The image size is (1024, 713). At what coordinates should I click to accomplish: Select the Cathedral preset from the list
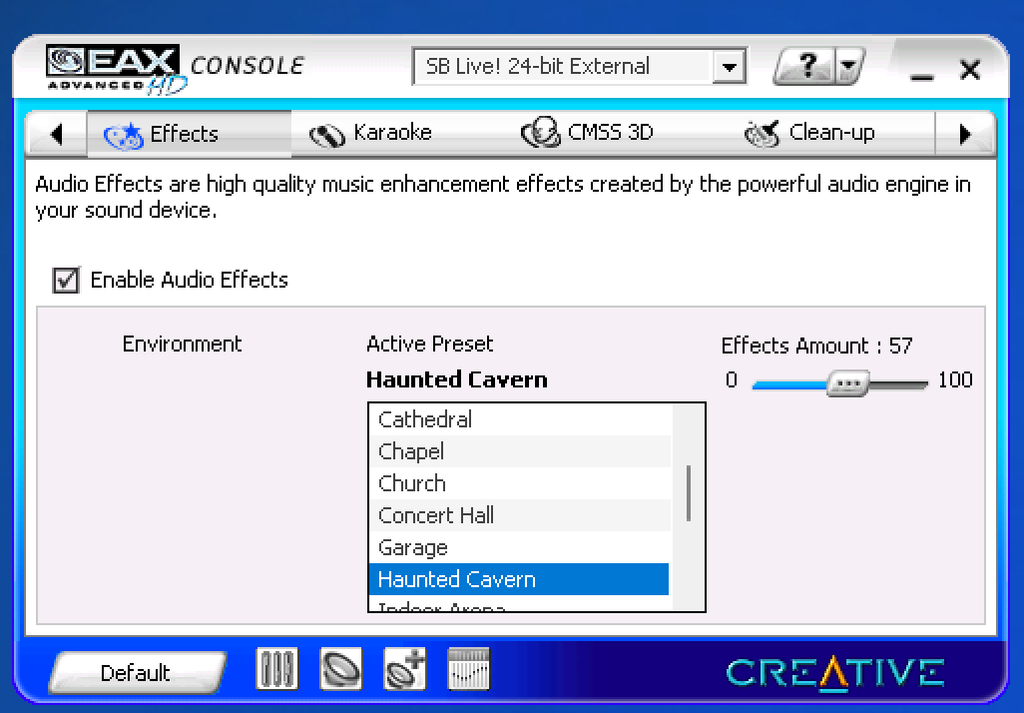click(x=425, y=419)
